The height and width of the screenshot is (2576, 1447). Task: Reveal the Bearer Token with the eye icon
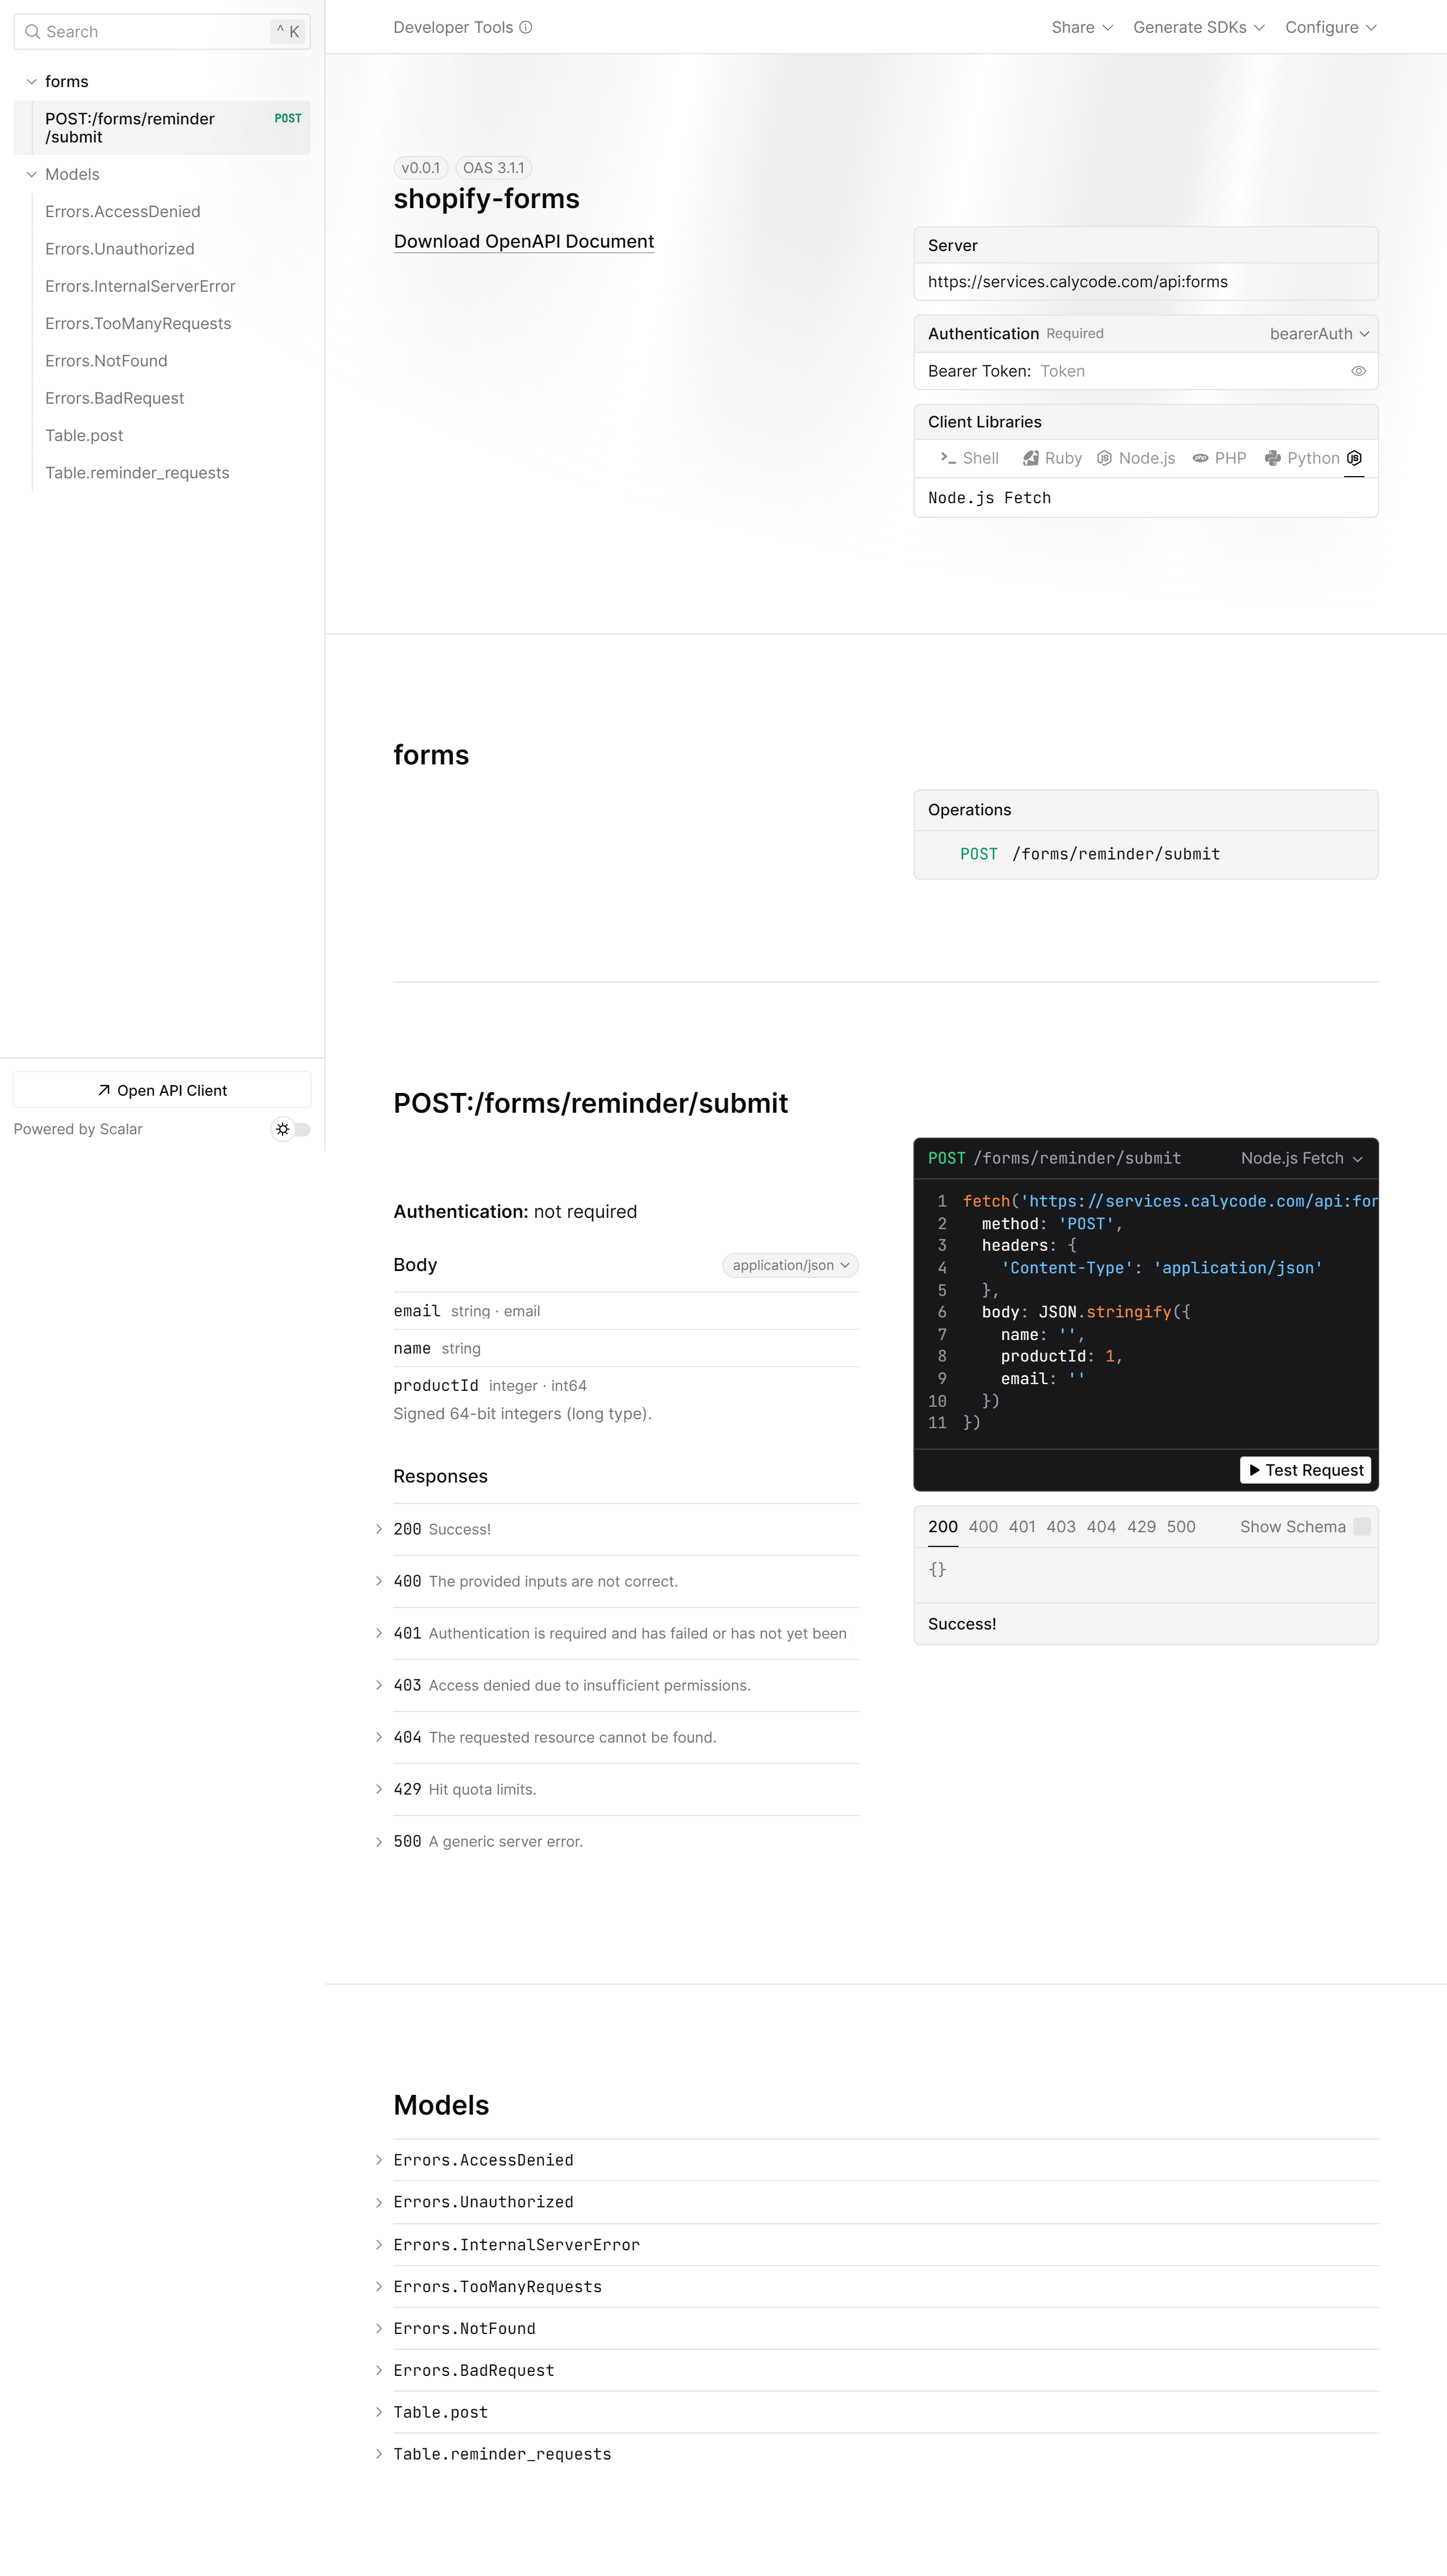(1358, 371)
